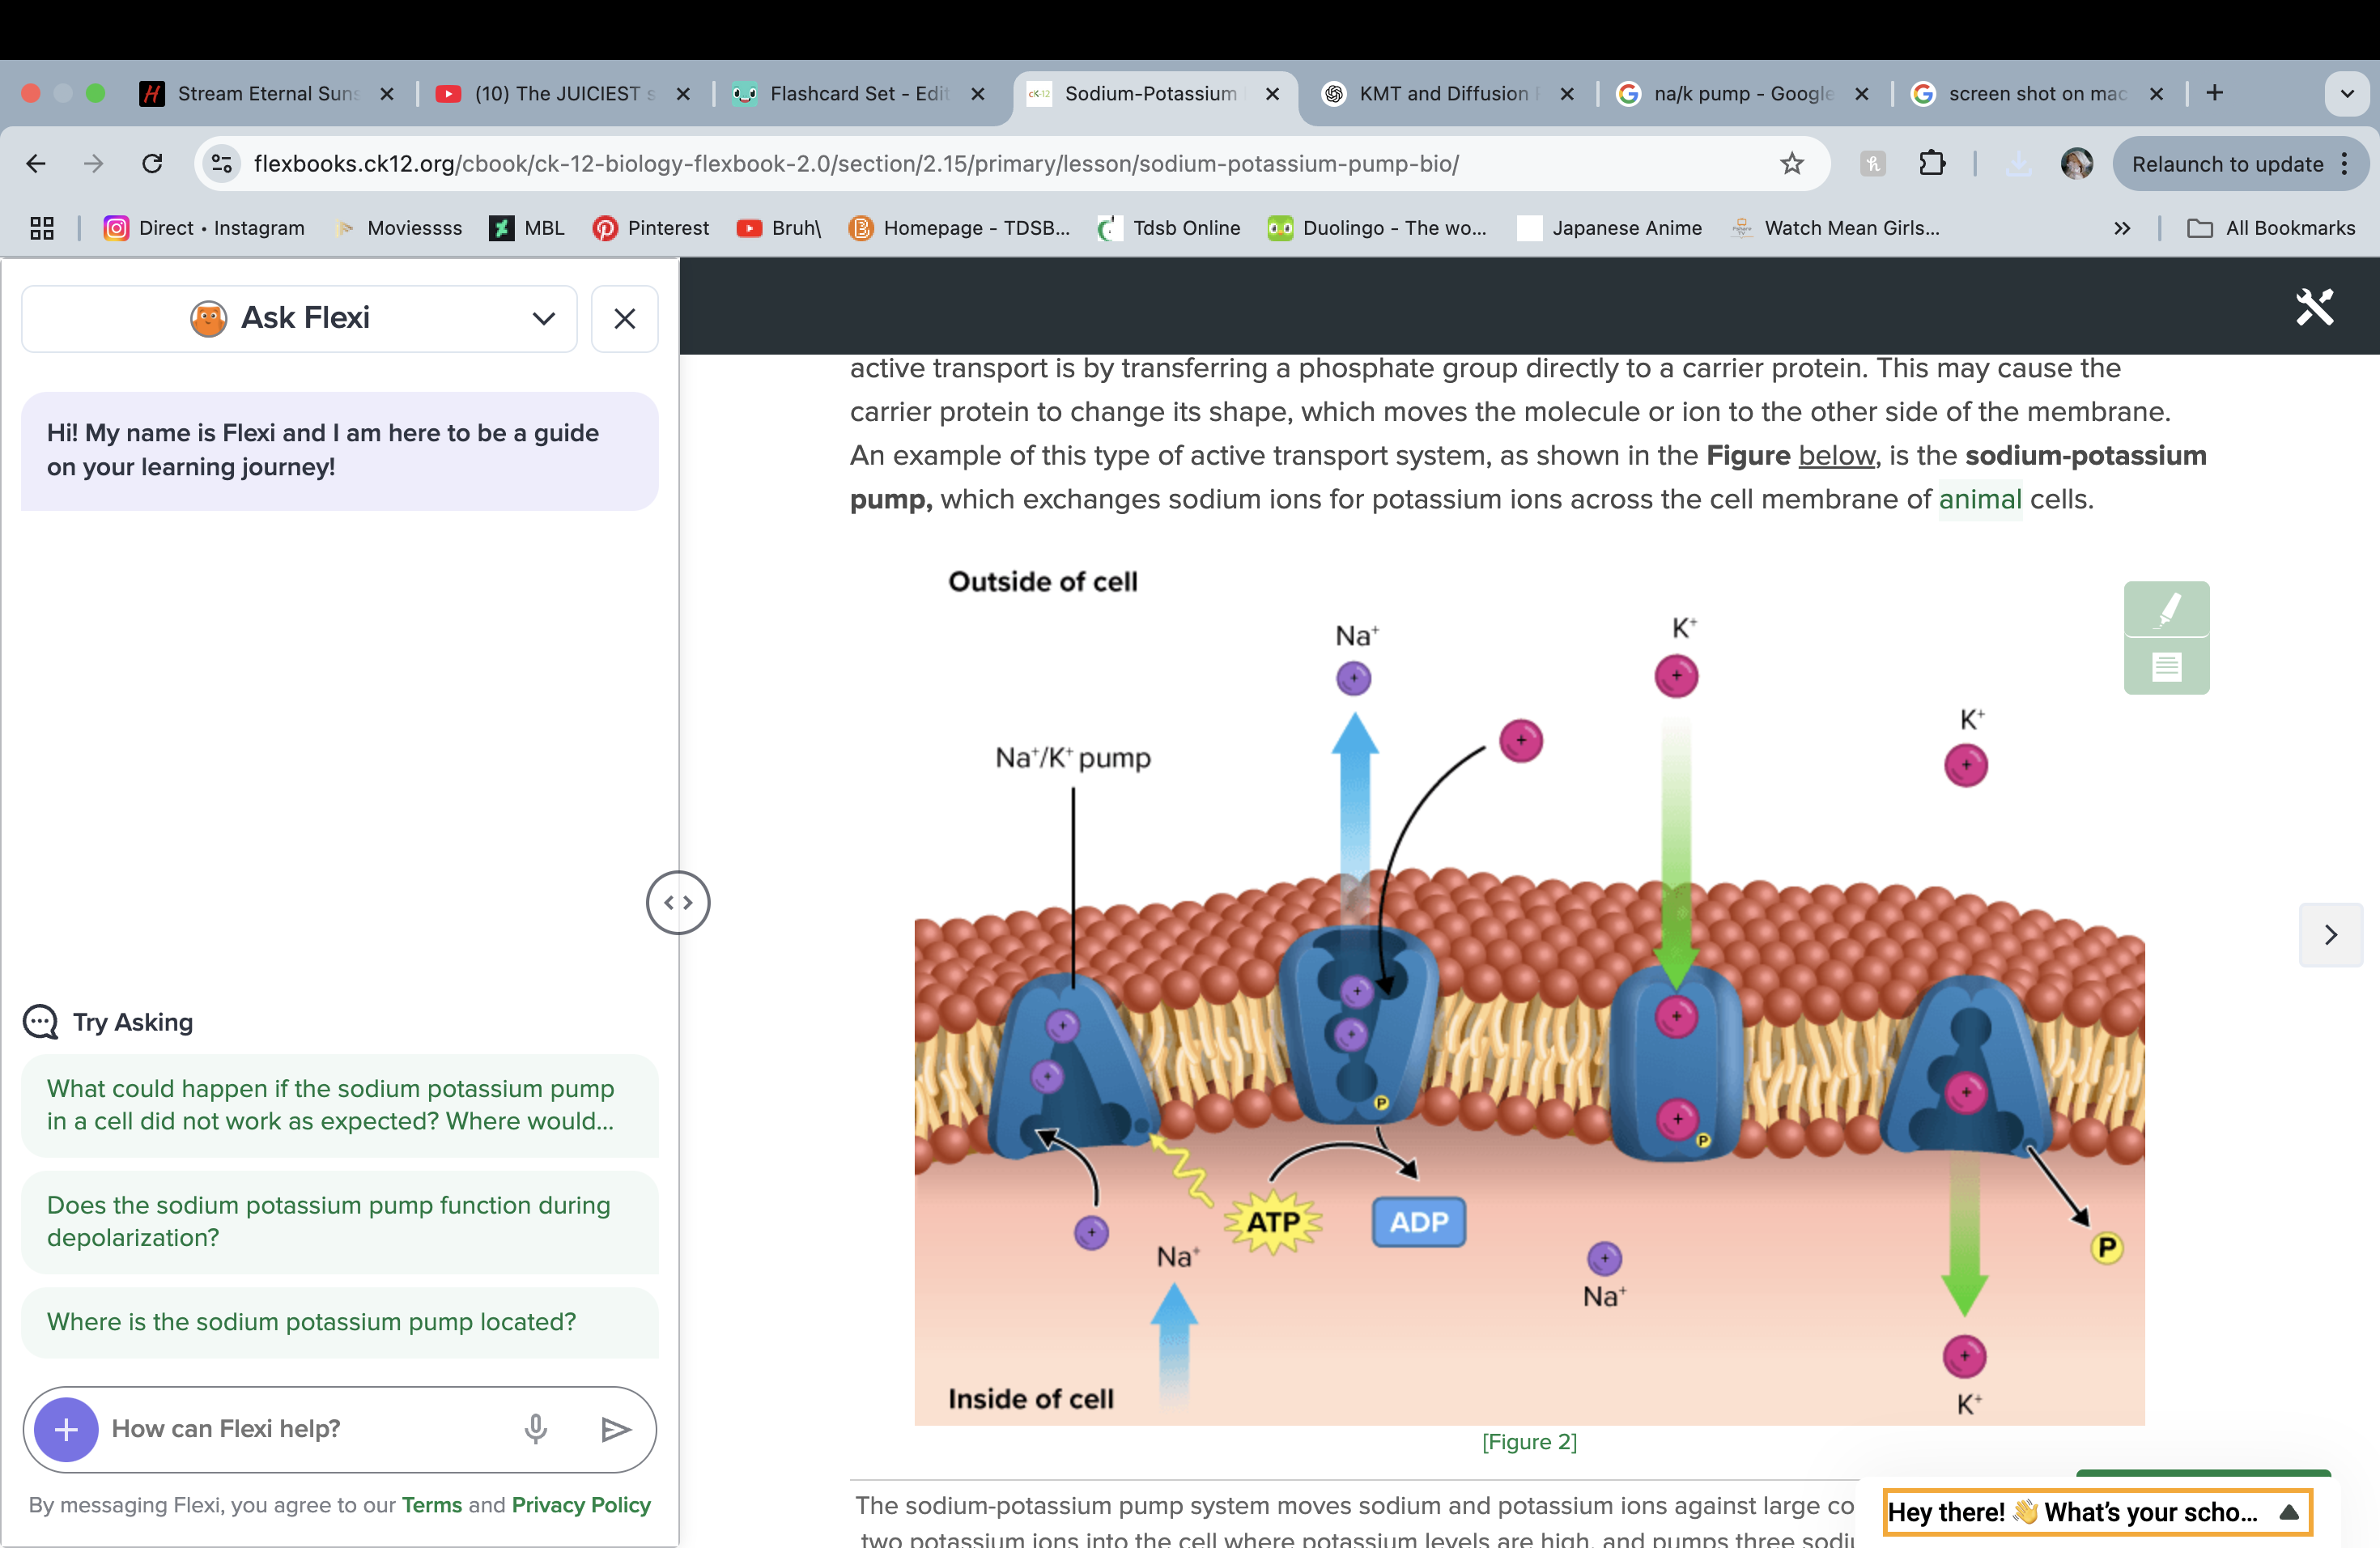Click the purple plus attach button
Screen dimensions: 2380x1548
point(66,1429)
